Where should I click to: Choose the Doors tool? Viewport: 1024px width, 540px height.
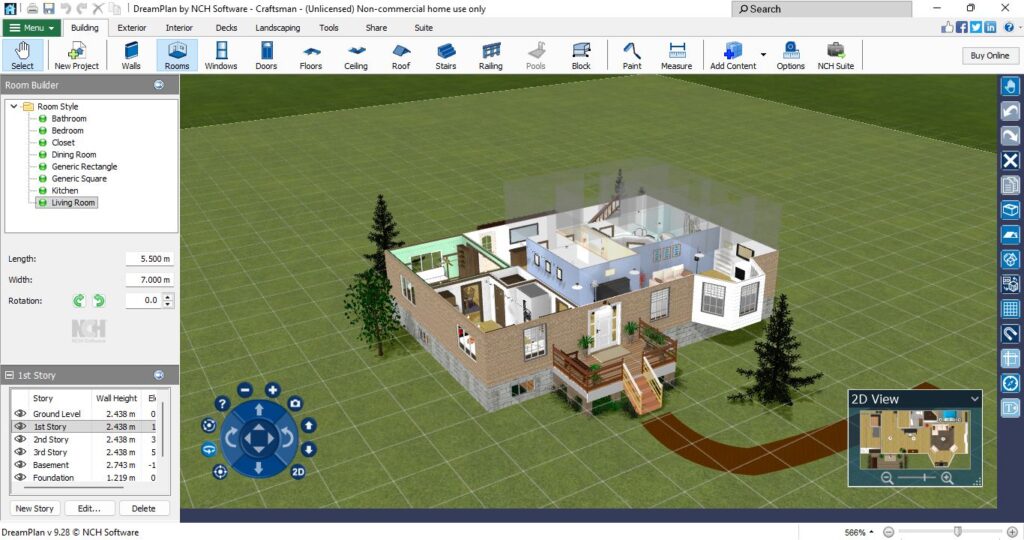[266, 56]
